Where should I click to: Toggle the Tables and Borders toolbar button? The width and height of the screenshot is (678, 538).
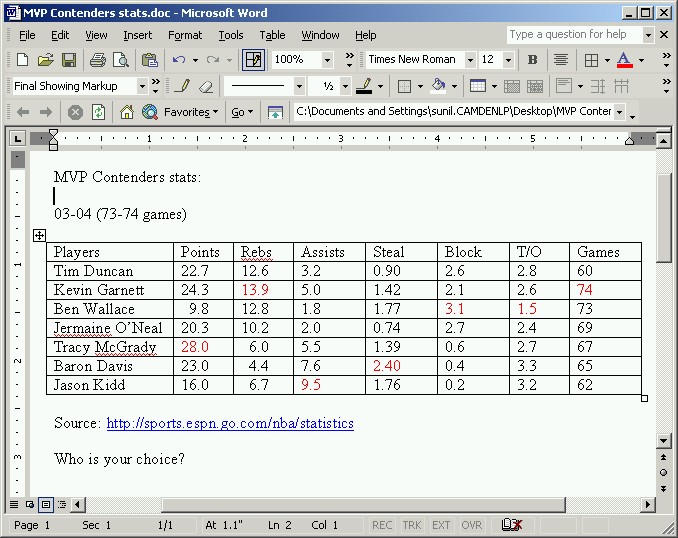coord(254,60)
